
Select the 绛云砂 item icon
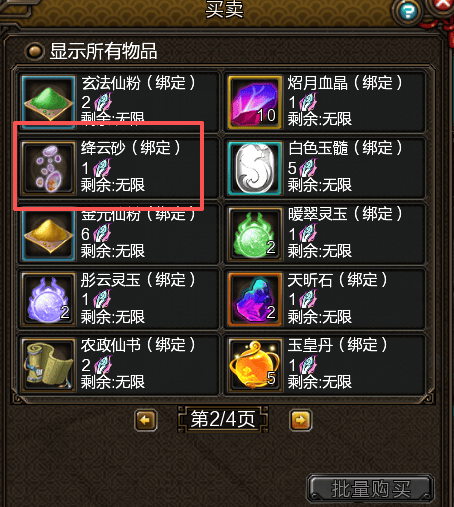49,168
